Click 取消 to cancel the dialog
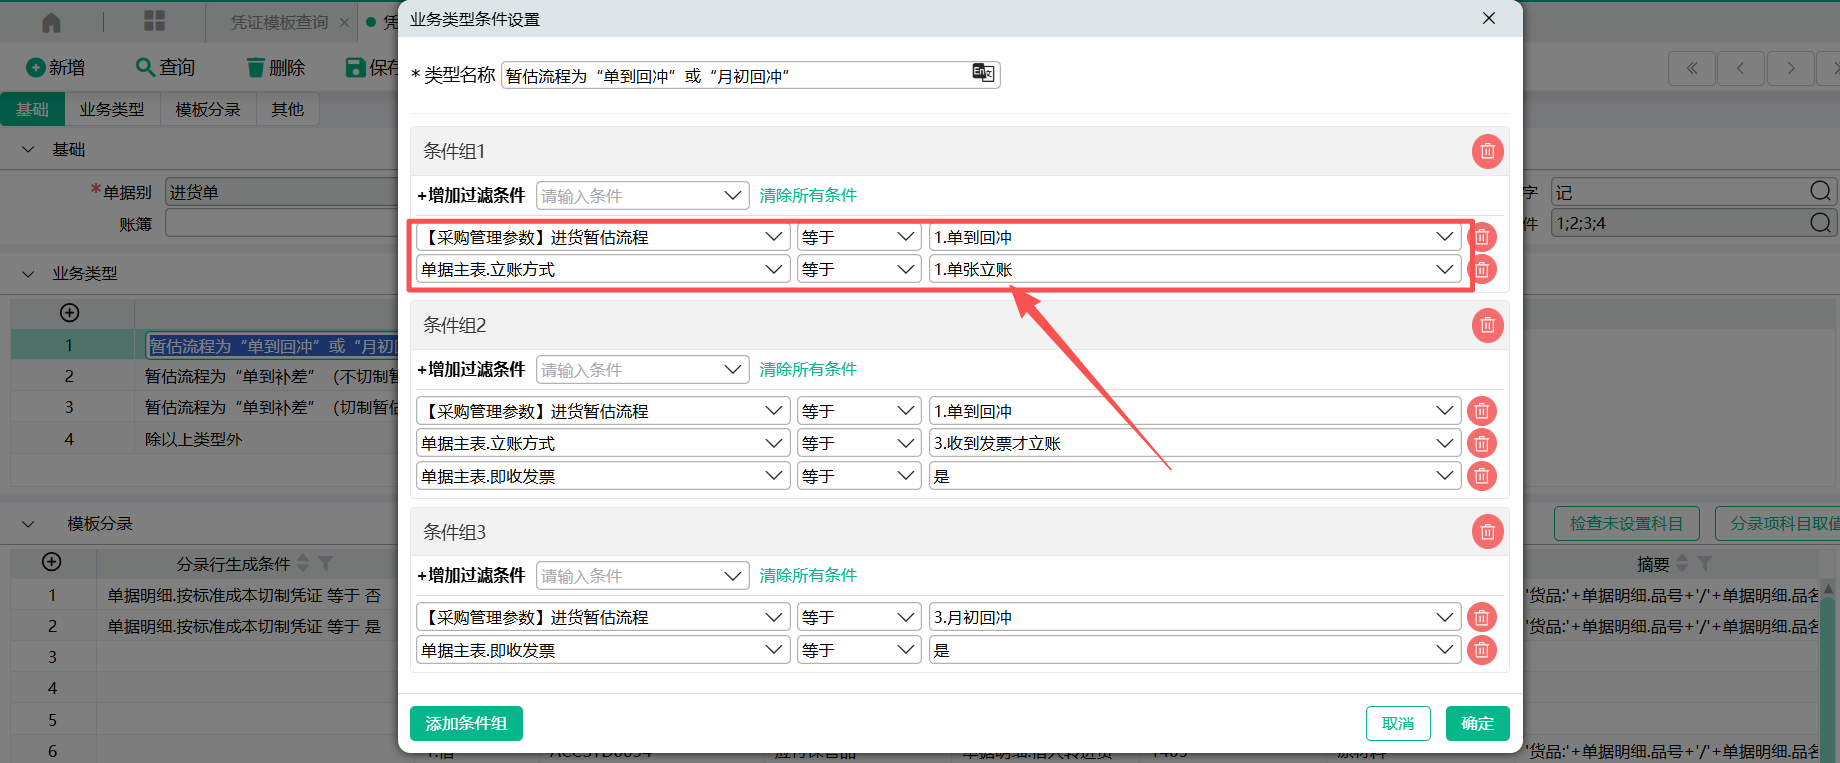The width and height of the screenshot is (1840, 763). click(x=1397, y=723)
